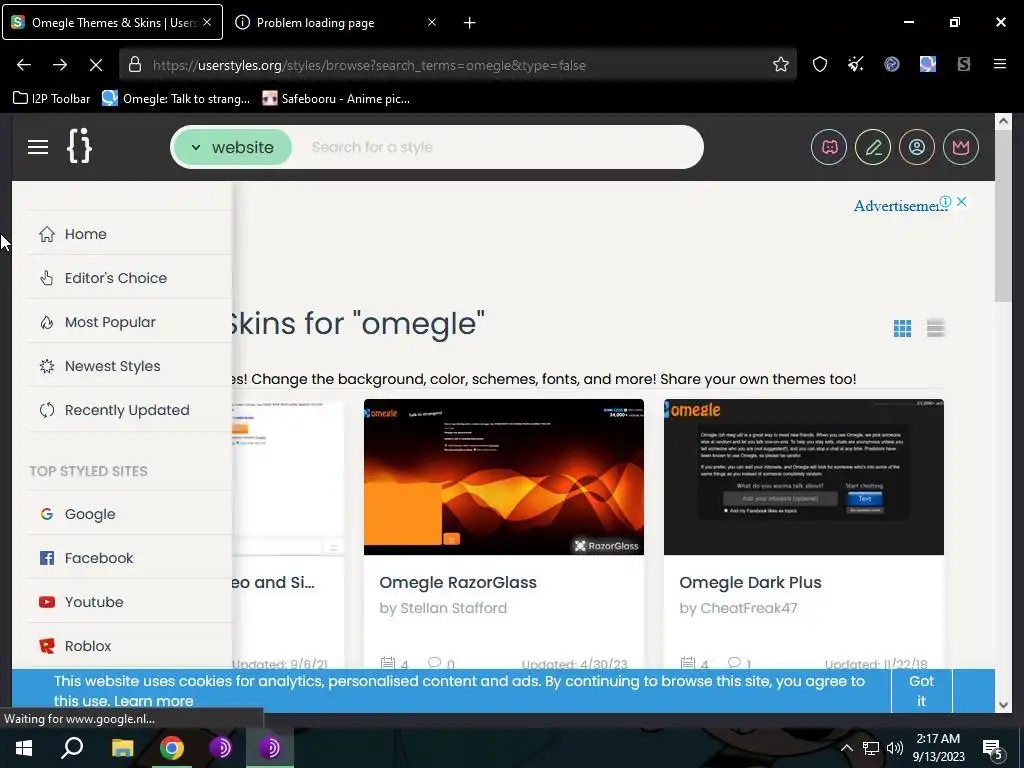Click the userstyles curly-brace logo
This screenshot has width=1024, height=768.
[x=80, y=146]
